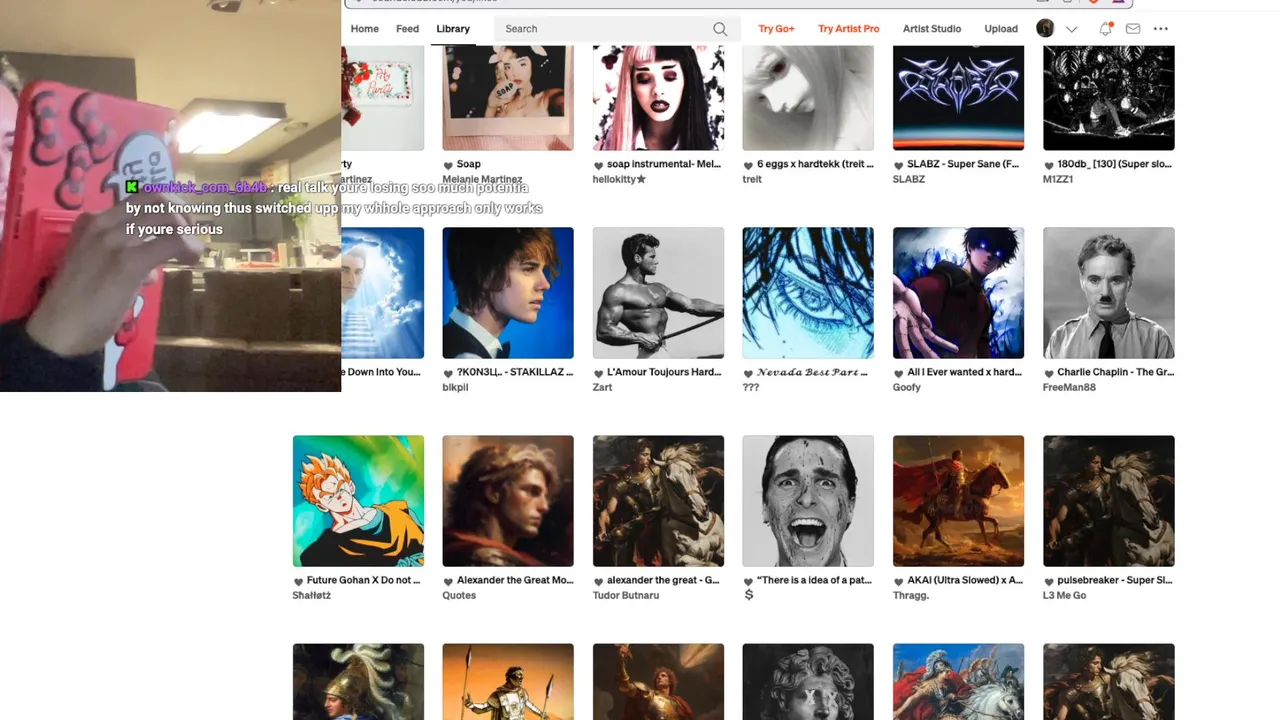Click the user profile avatar

pyautogui.click(x=1045, y=28)
